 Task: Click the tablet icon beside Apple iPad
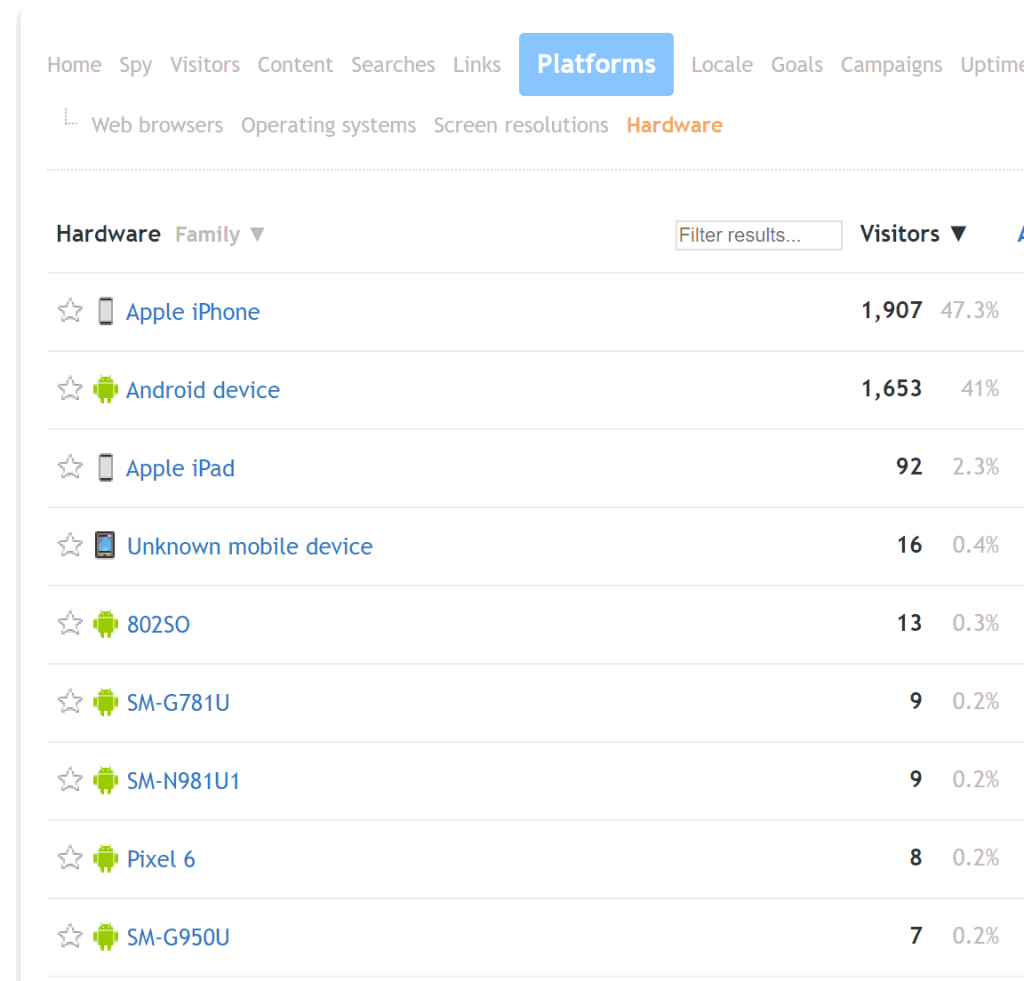coord(105,468)
